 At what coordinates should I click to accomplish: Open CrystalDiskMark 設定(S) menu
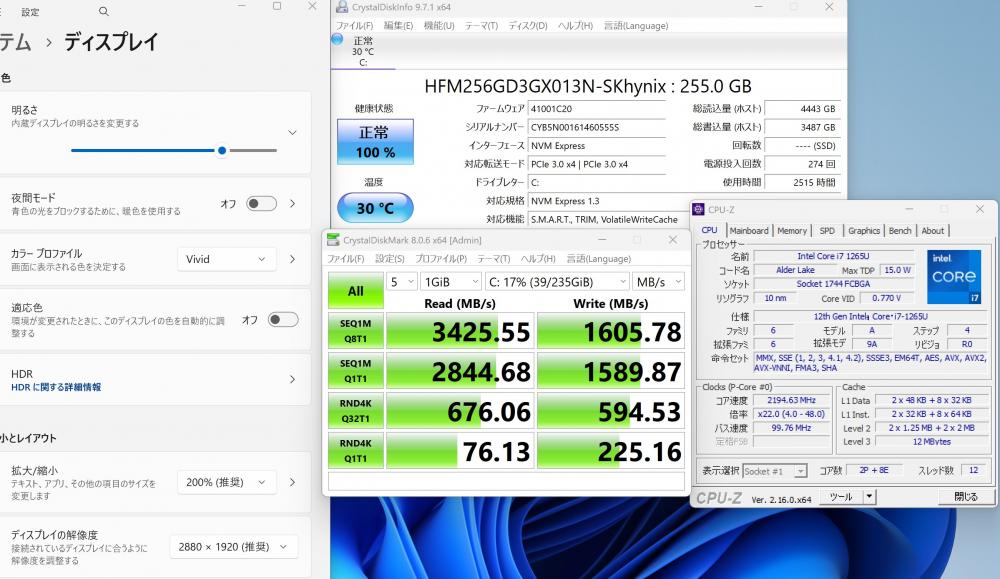390,258
